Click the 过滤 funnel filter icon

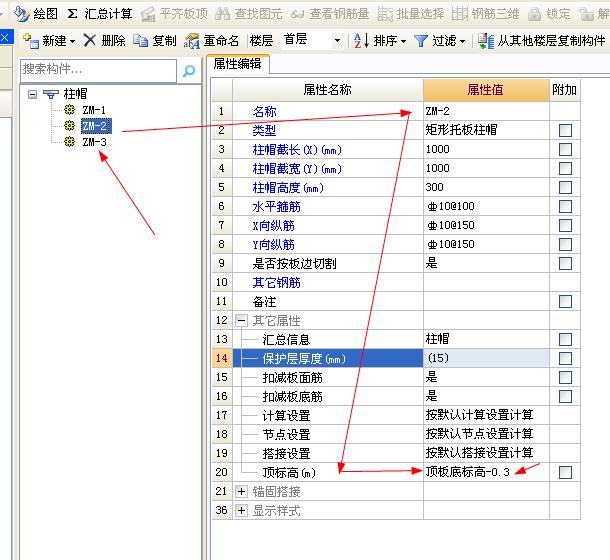(421, 40)
